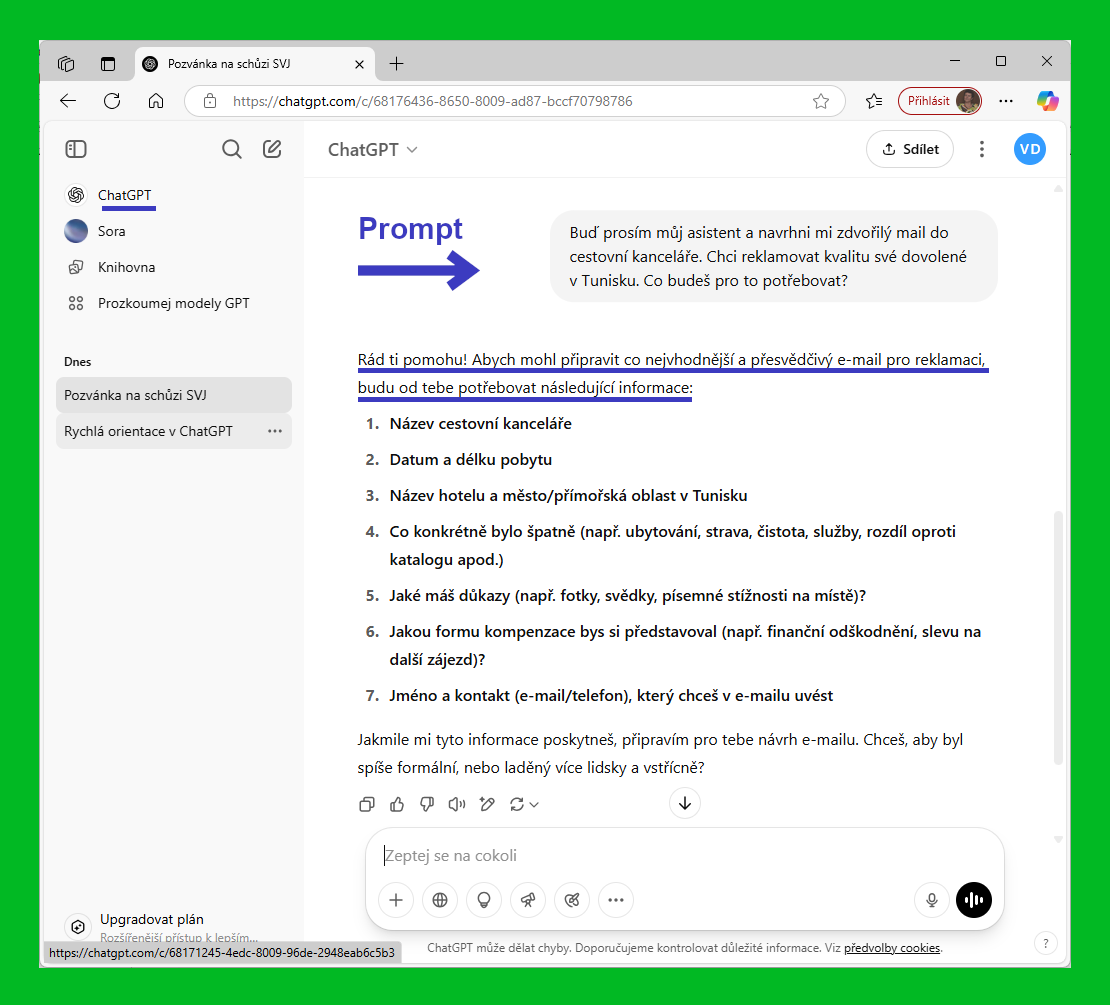Open chat search magnifier icon

[x=232, y=149]
